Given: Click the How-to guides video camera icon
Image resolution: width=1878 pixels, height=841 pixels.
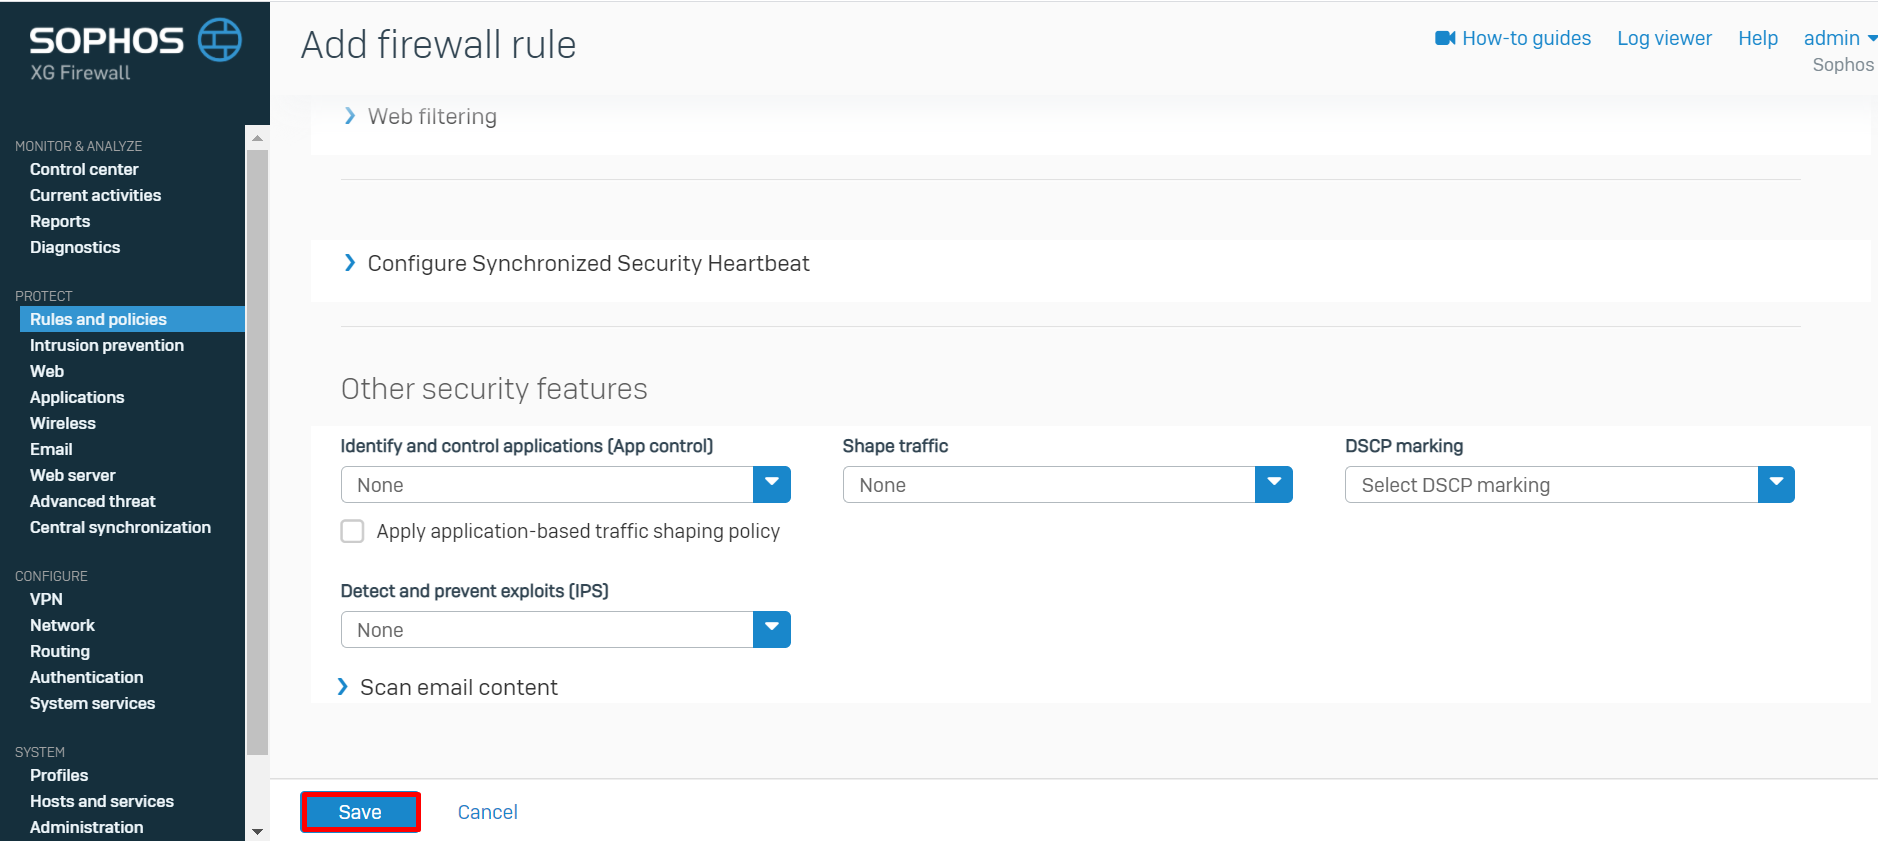Looking at the screenshot, I should [x=1445, y=38].
